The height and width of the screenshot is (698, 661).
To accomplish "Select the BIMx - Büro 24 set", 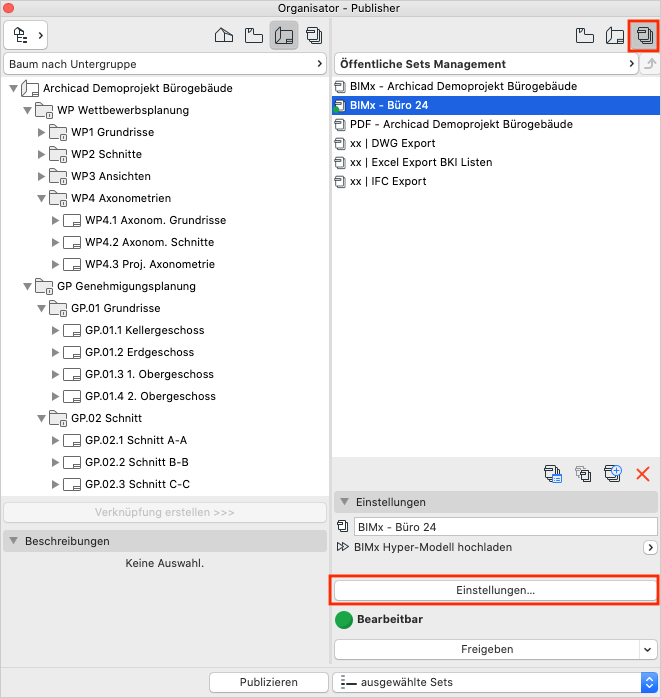I will 496,106.
